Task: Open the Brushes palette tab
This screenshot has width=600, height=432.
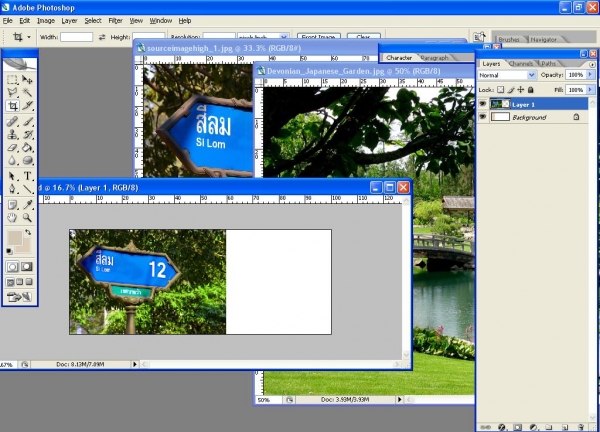Action: (509, 39)
